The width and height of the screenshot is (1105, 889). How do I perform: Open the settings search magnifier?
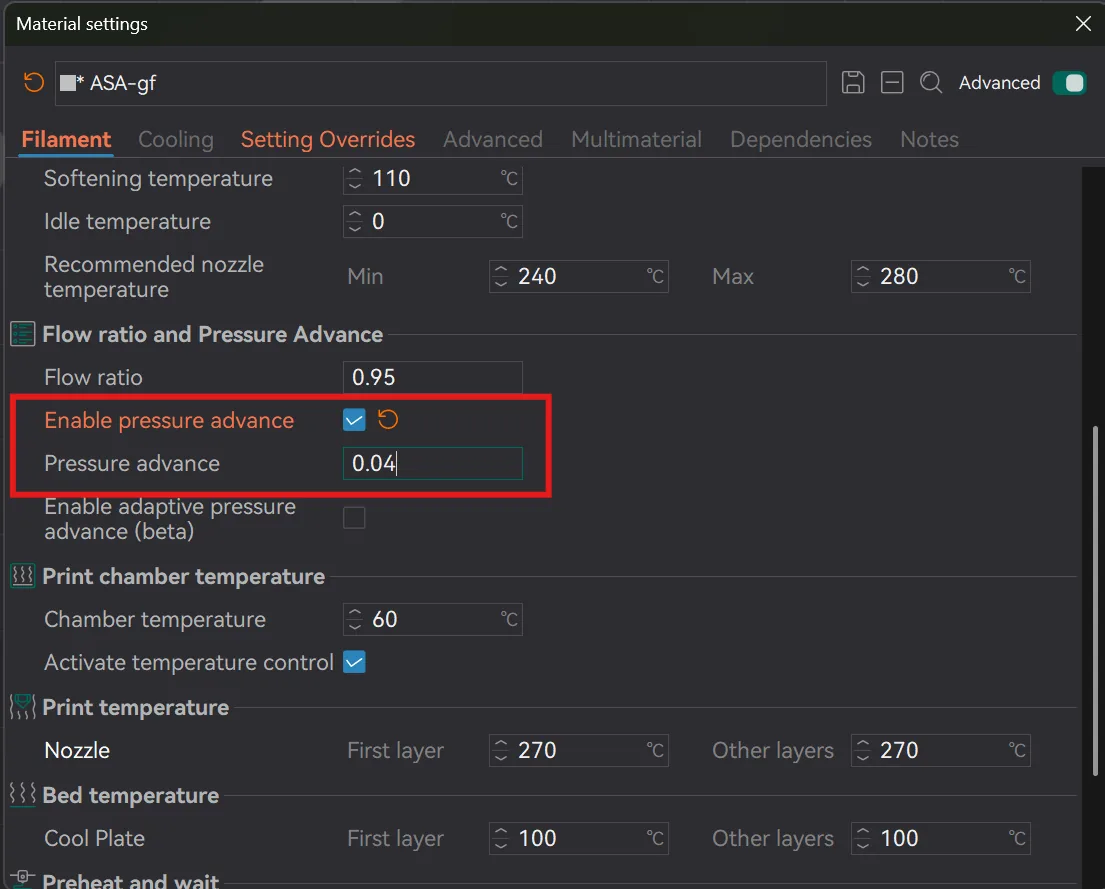coord(930,82)
